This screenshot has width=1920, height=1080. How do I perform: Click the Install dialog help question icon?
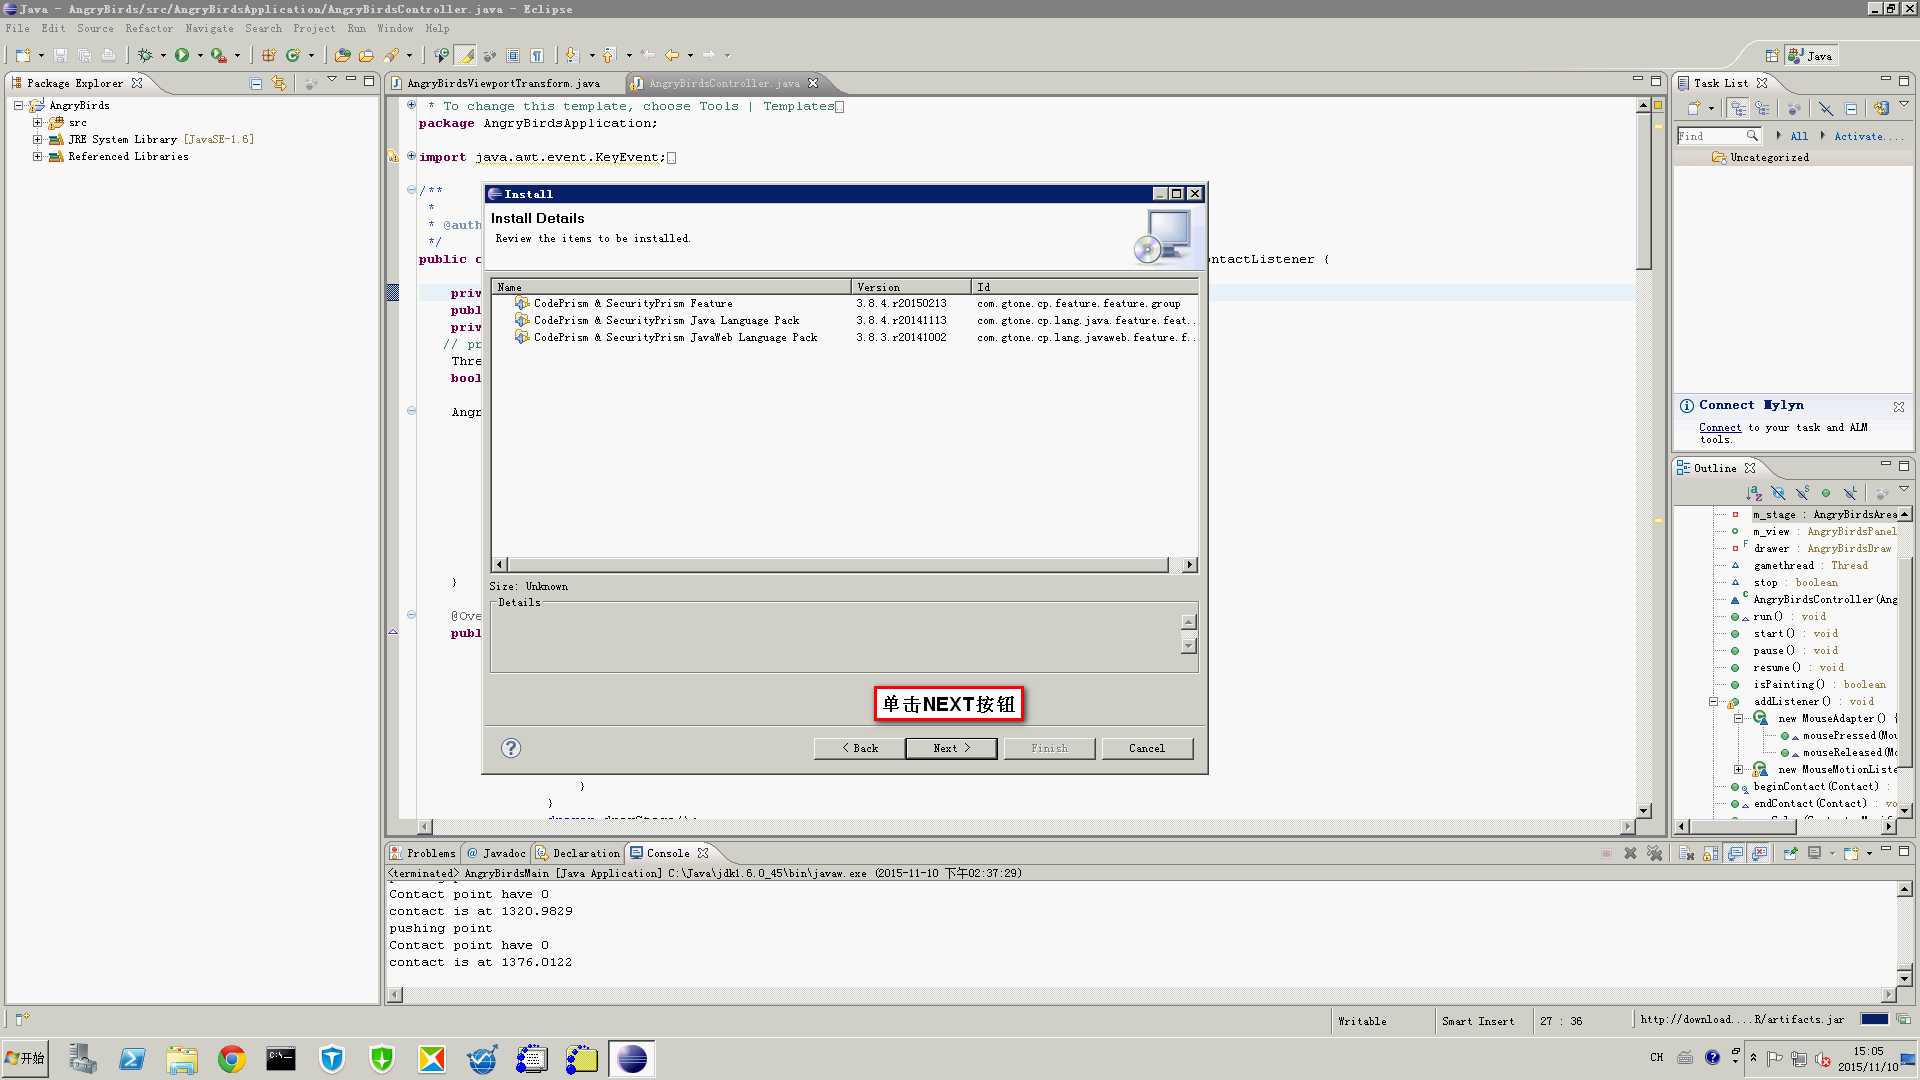tap(511, 748)
